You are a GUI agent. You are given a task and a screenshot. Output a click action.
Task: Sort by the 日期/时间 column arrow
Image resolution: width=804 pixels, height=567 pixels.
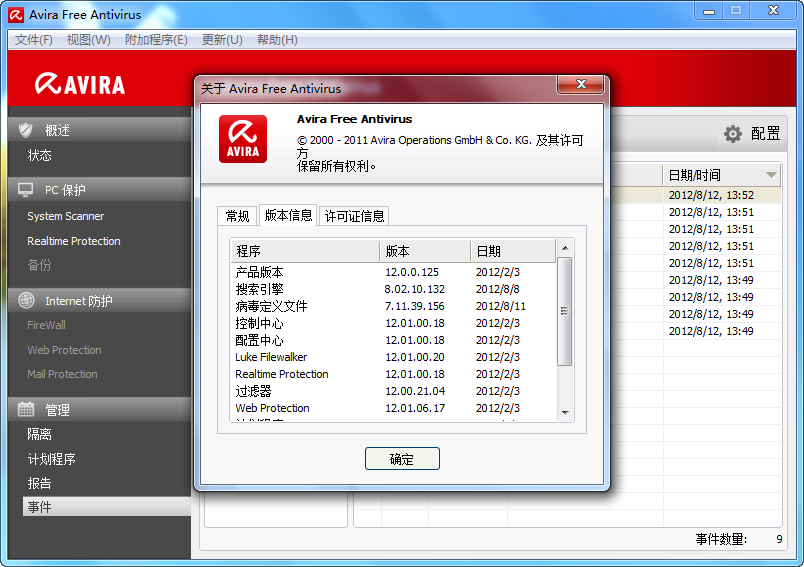coord(771,175)
